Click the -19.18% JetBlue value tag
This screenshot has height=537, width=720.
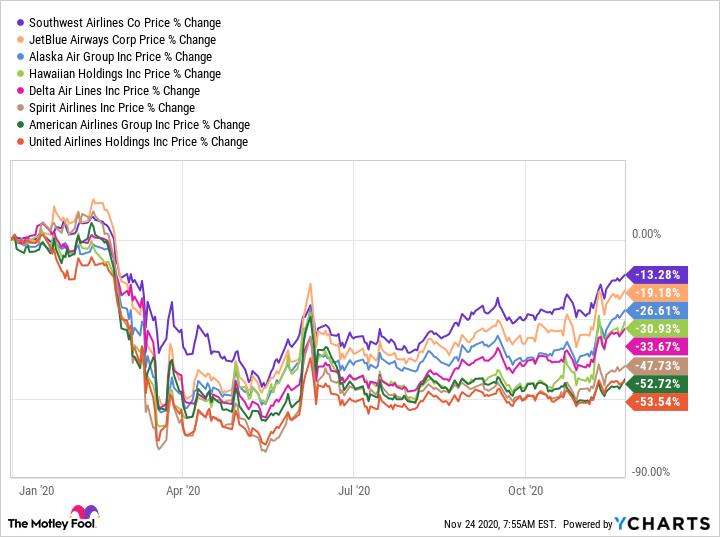tap(660, 292)
